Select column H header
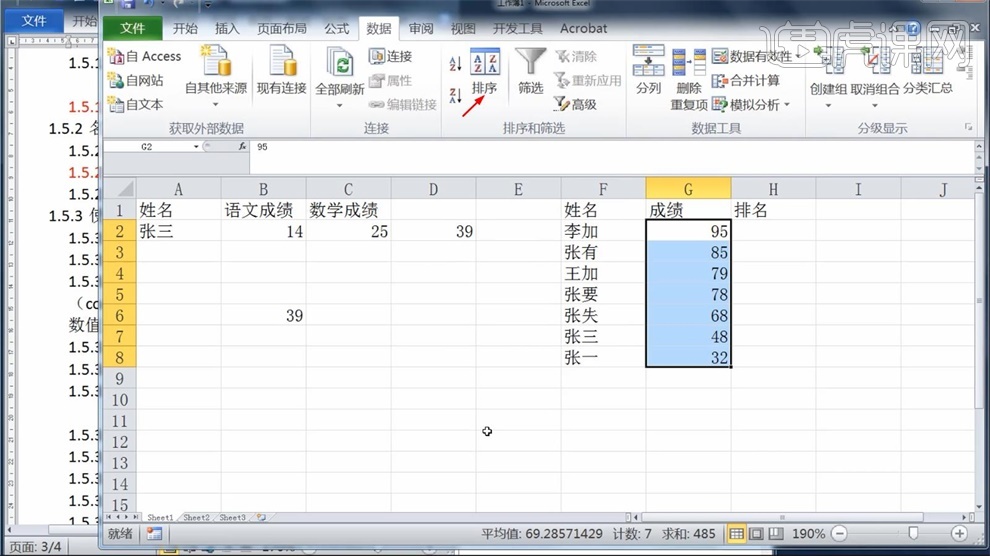Viewport: 990px width, 556px height. pyautogui.click(x=773, y=189)
